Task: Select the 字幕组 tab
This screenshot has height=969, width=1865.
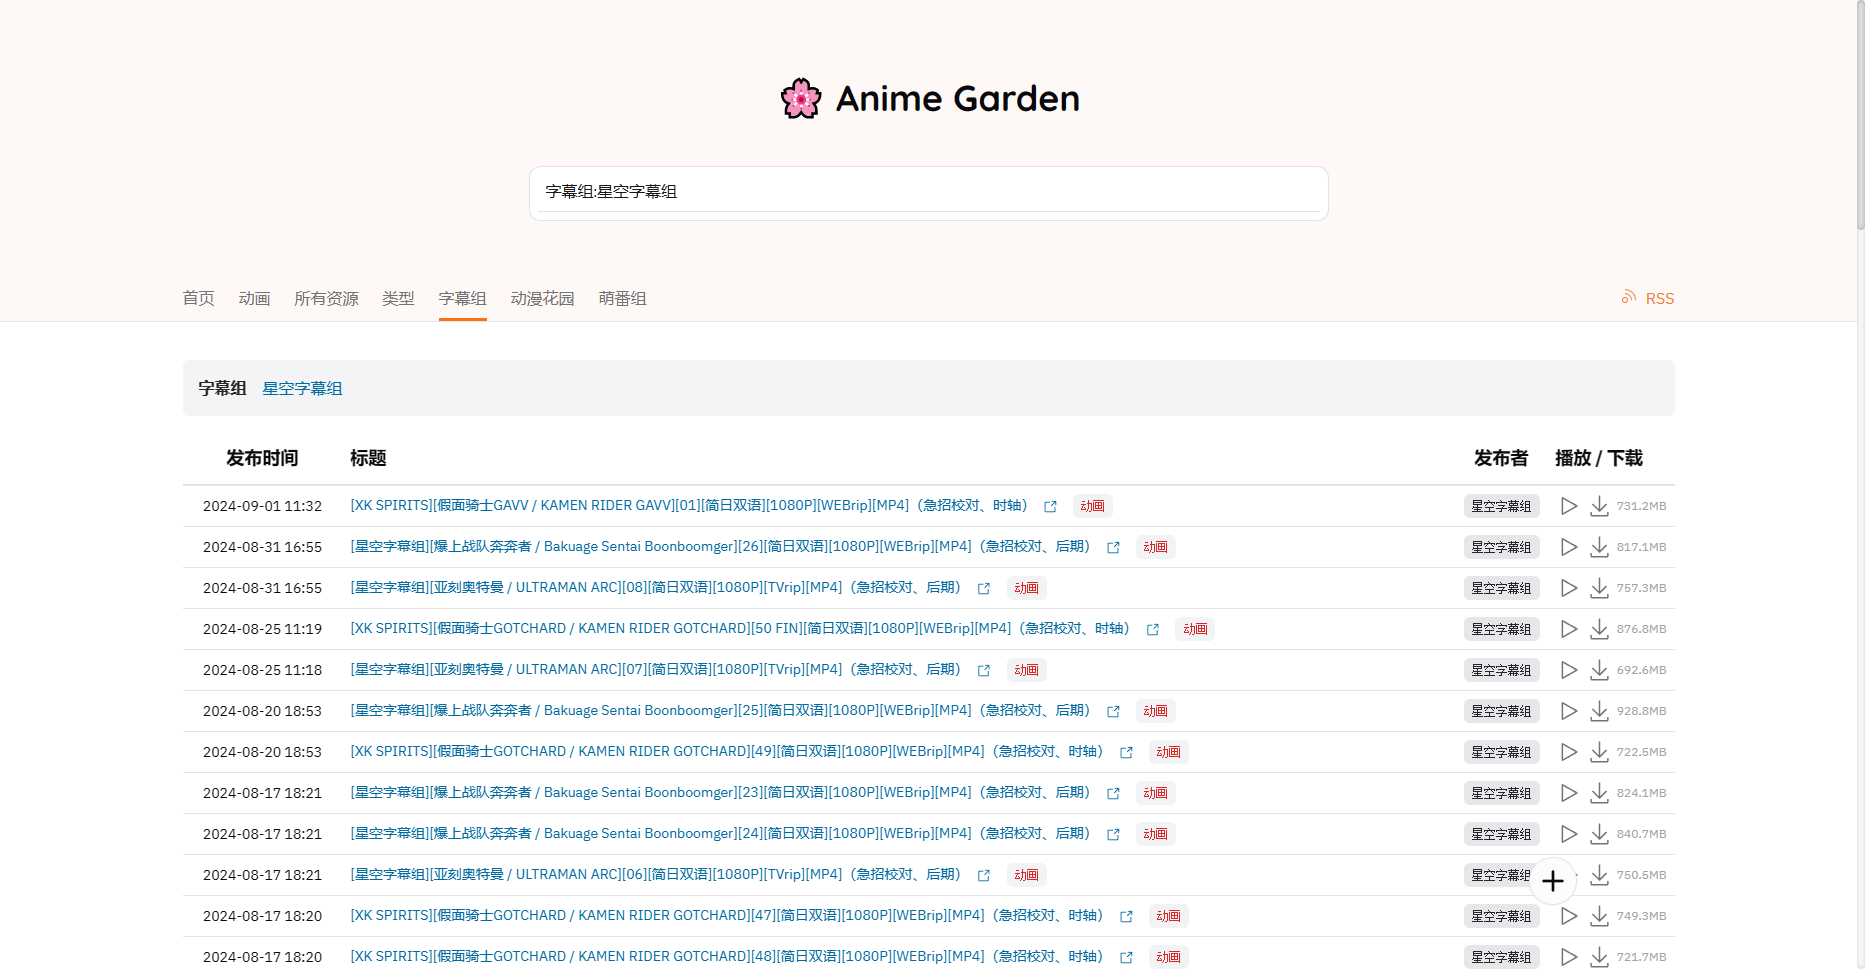Action: (462, 298)
